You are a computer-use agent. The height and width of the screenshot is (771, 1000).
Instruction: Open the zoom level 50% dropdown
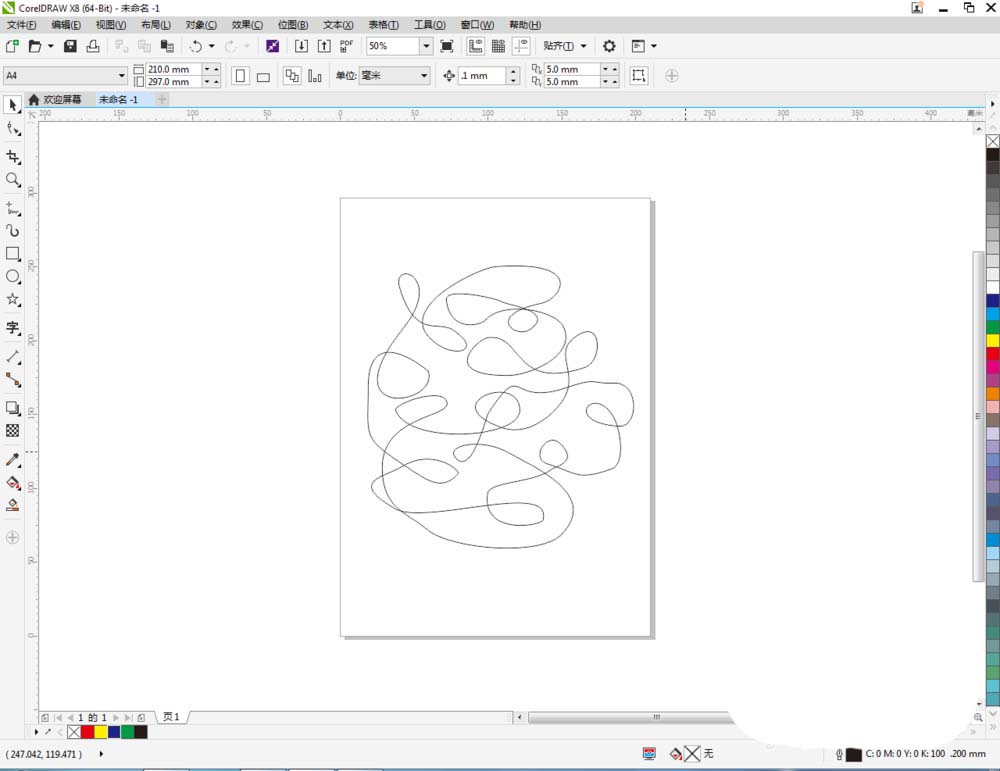pos(426,46)
